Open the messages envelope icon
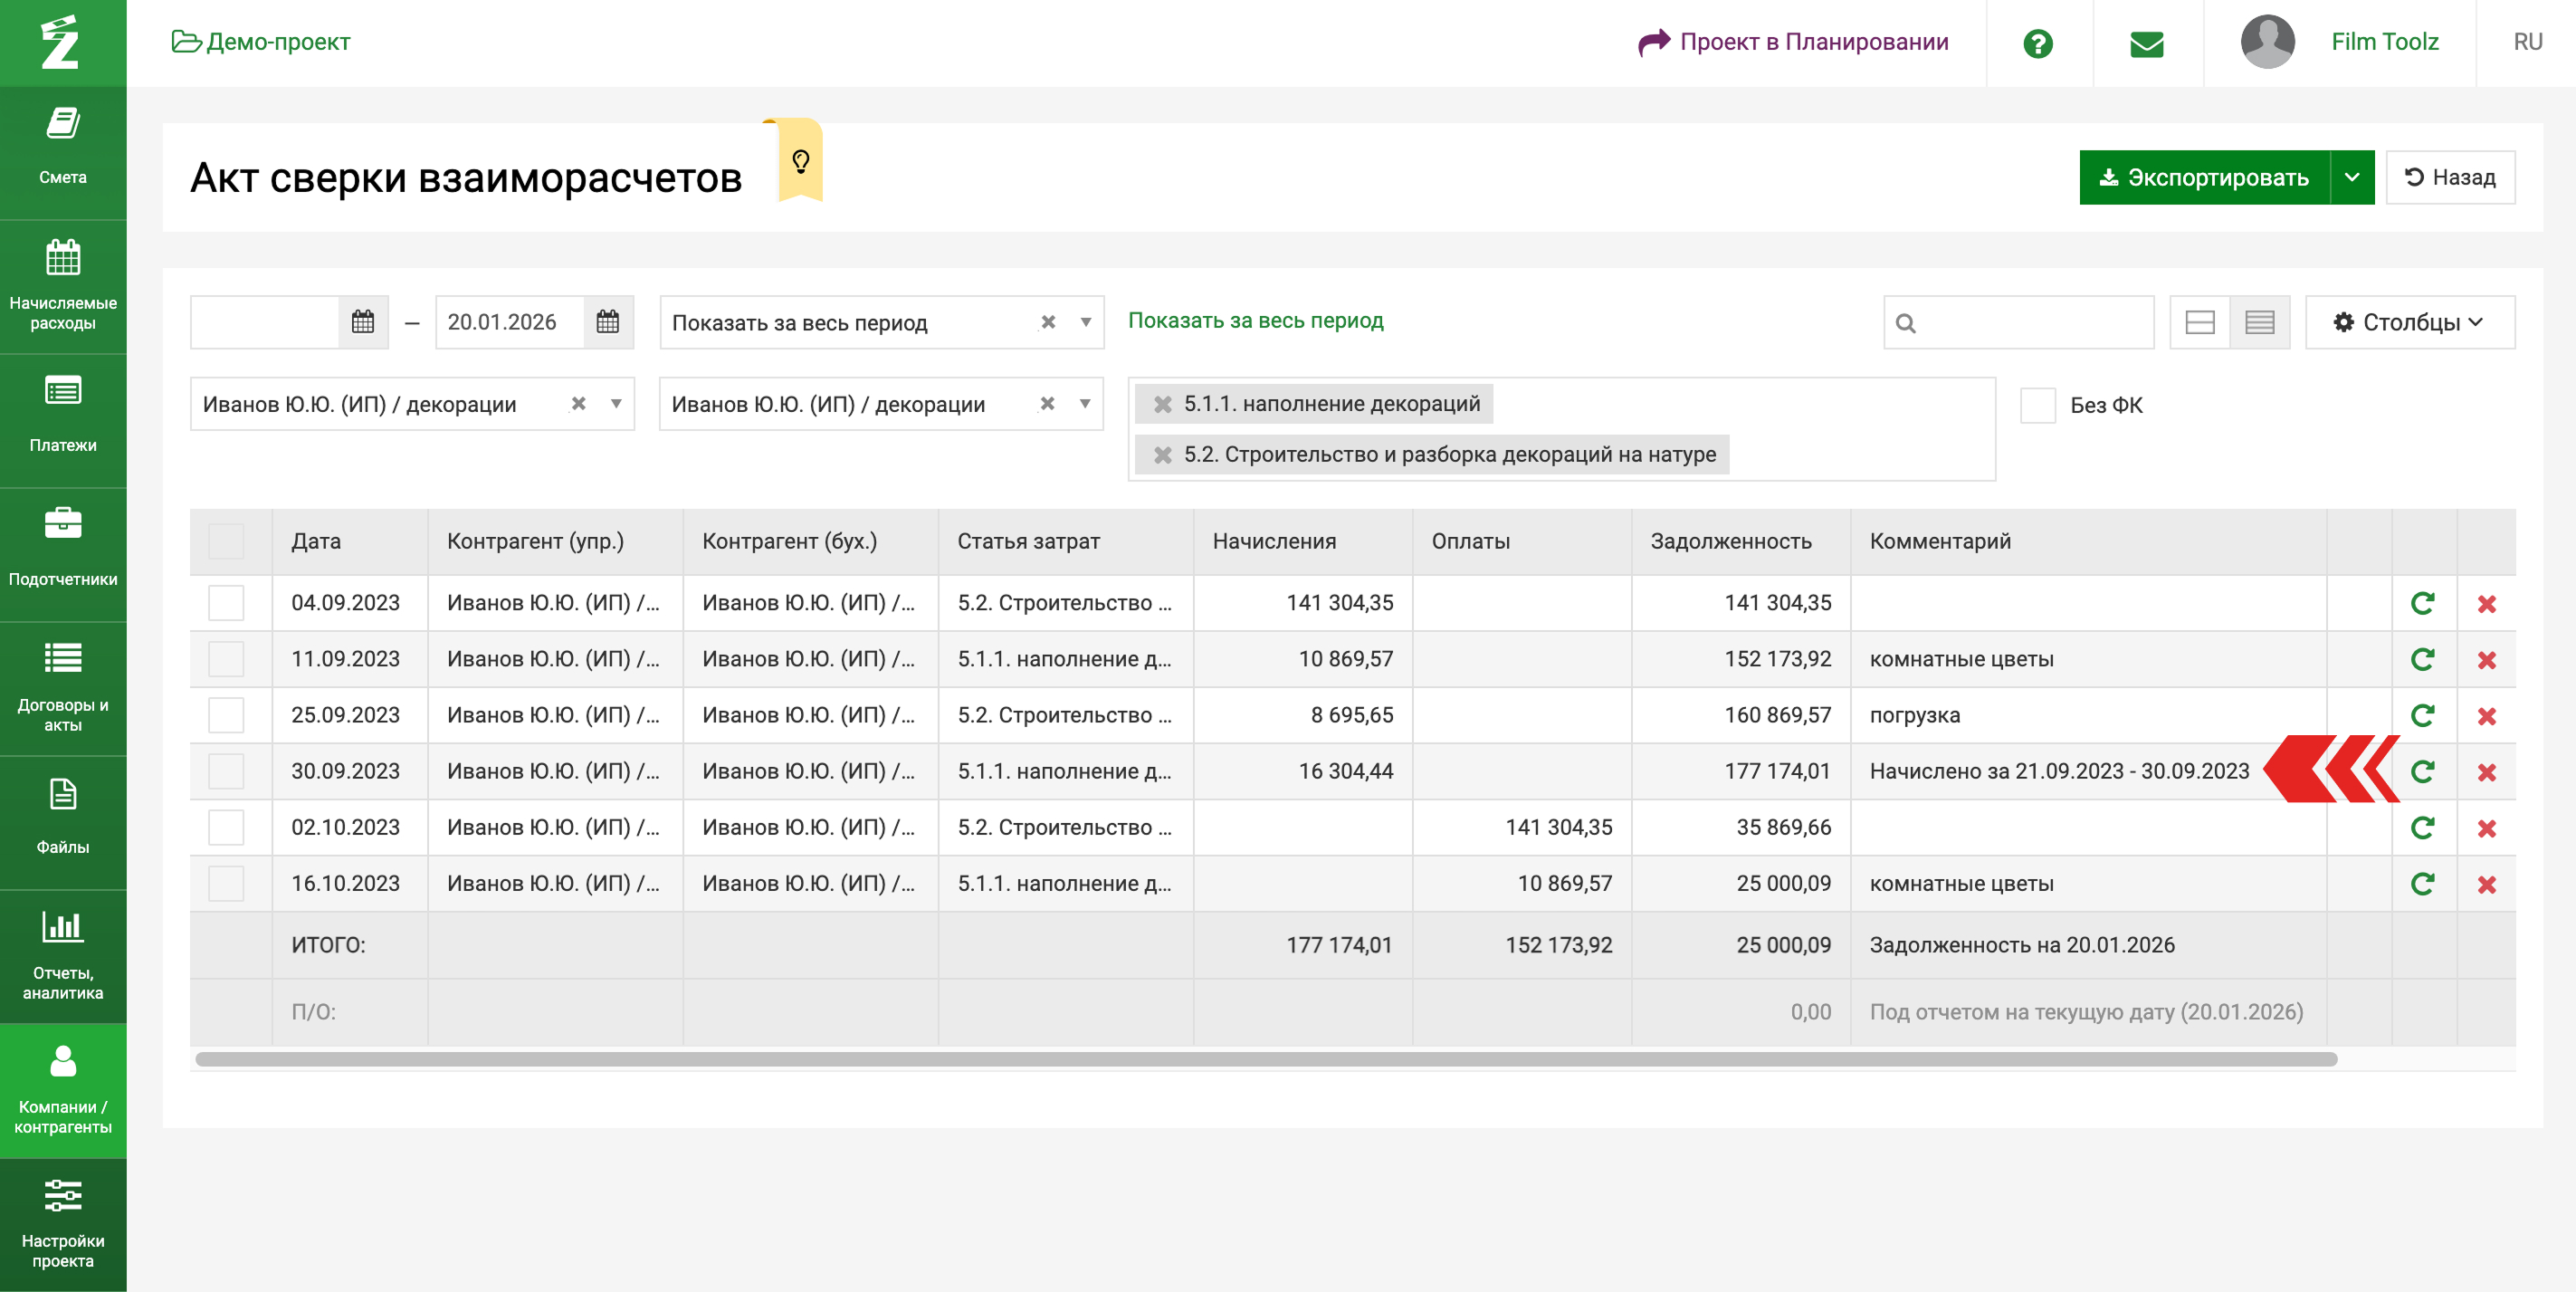 tap(2146, 43)
